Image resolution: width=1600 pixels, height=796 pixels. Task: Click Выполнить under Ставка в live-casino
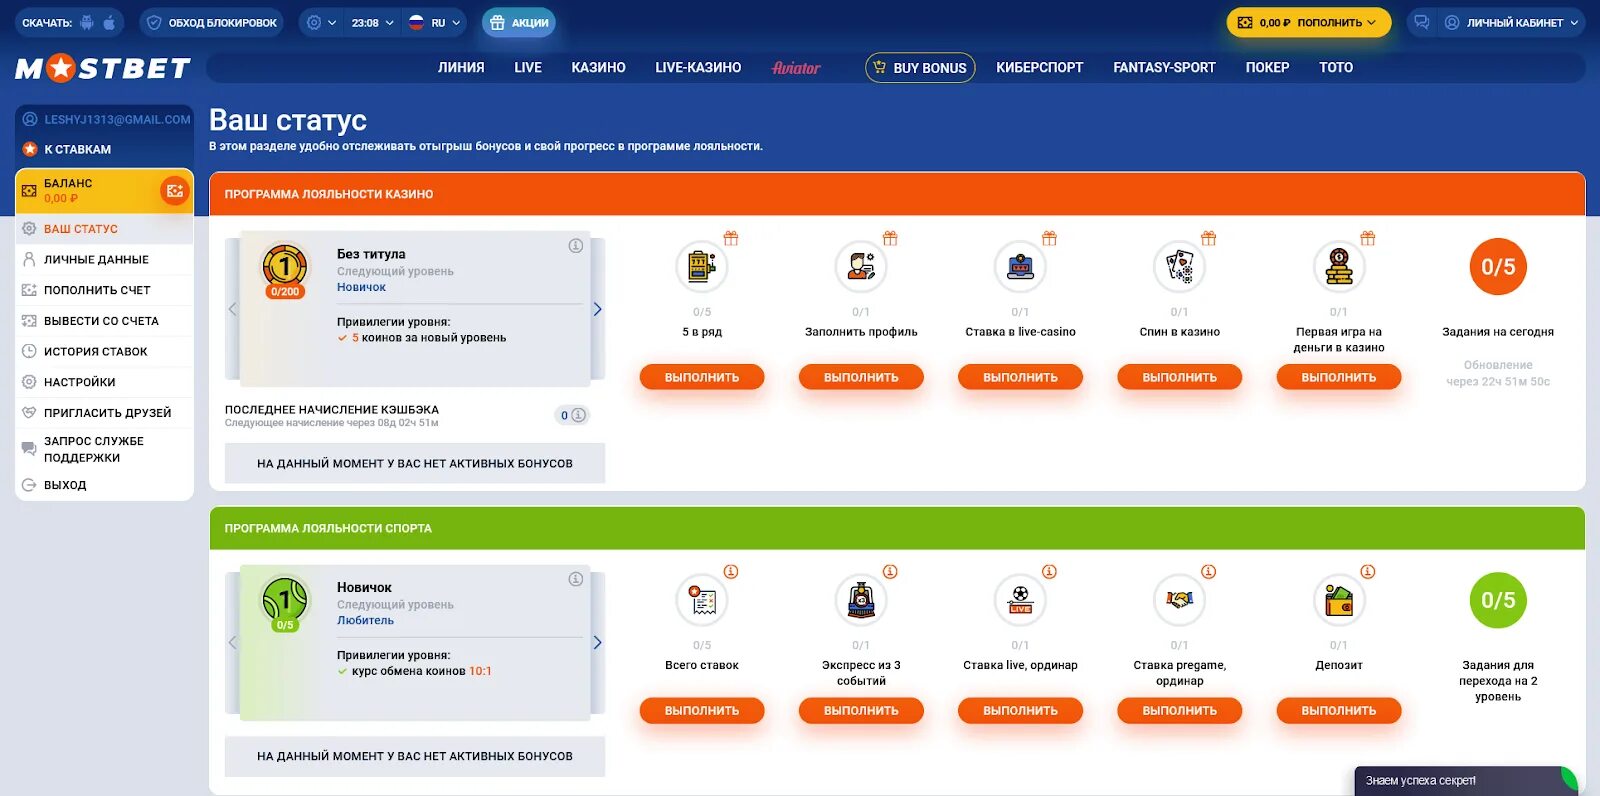pyautogui.click(x=1020, y=377)
